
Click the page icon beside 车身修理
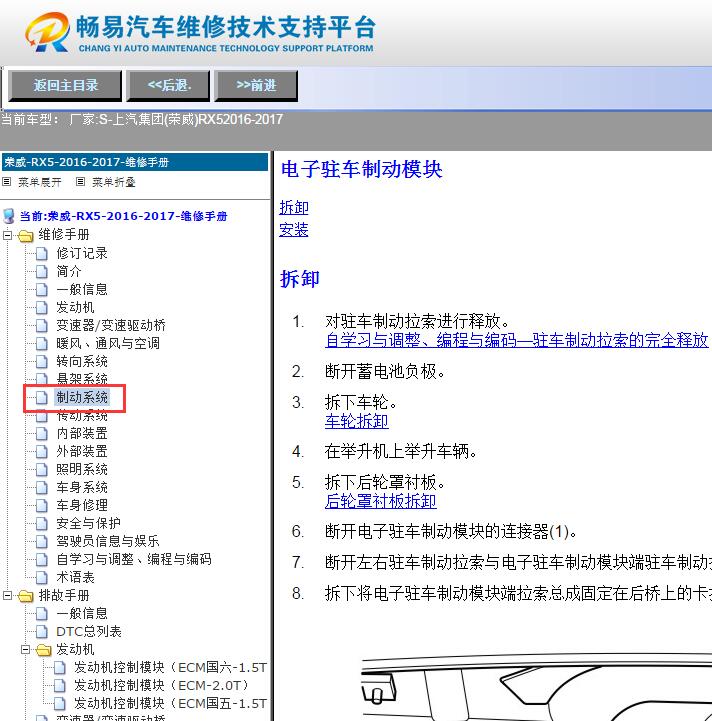point(42,505)
